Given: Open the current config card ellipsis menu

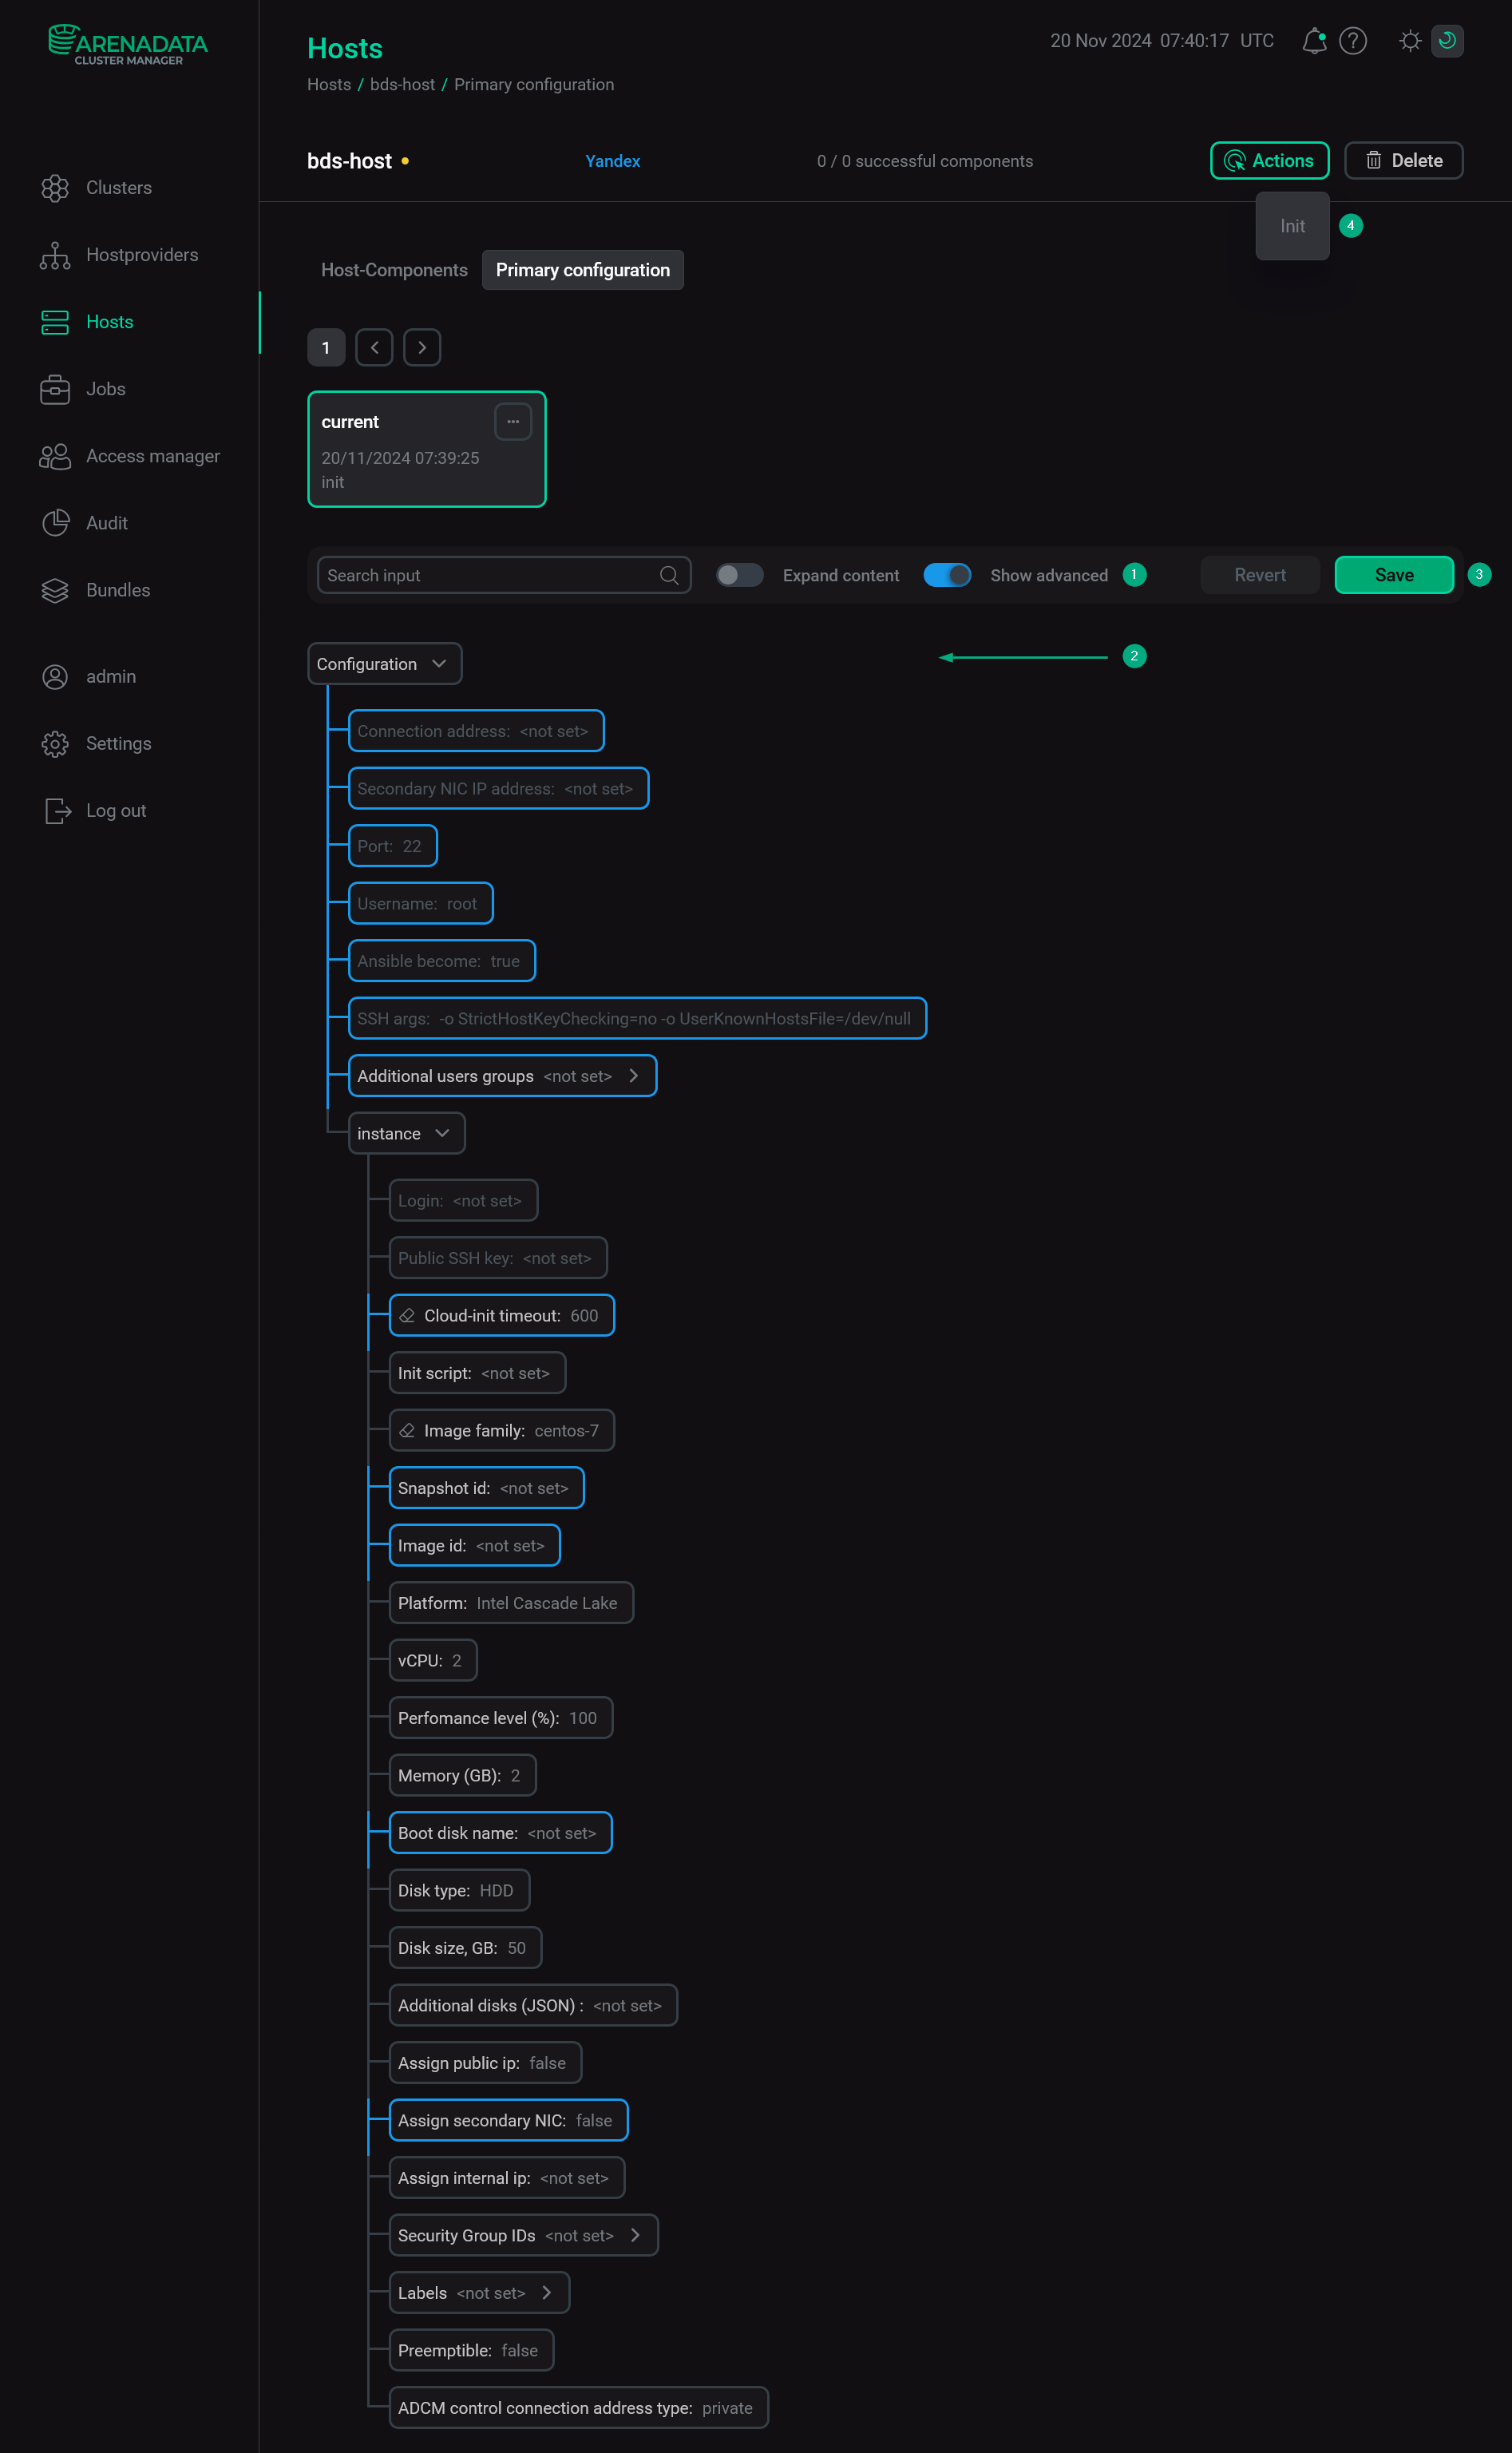Looking at the screenshot, I should (513, 422).
